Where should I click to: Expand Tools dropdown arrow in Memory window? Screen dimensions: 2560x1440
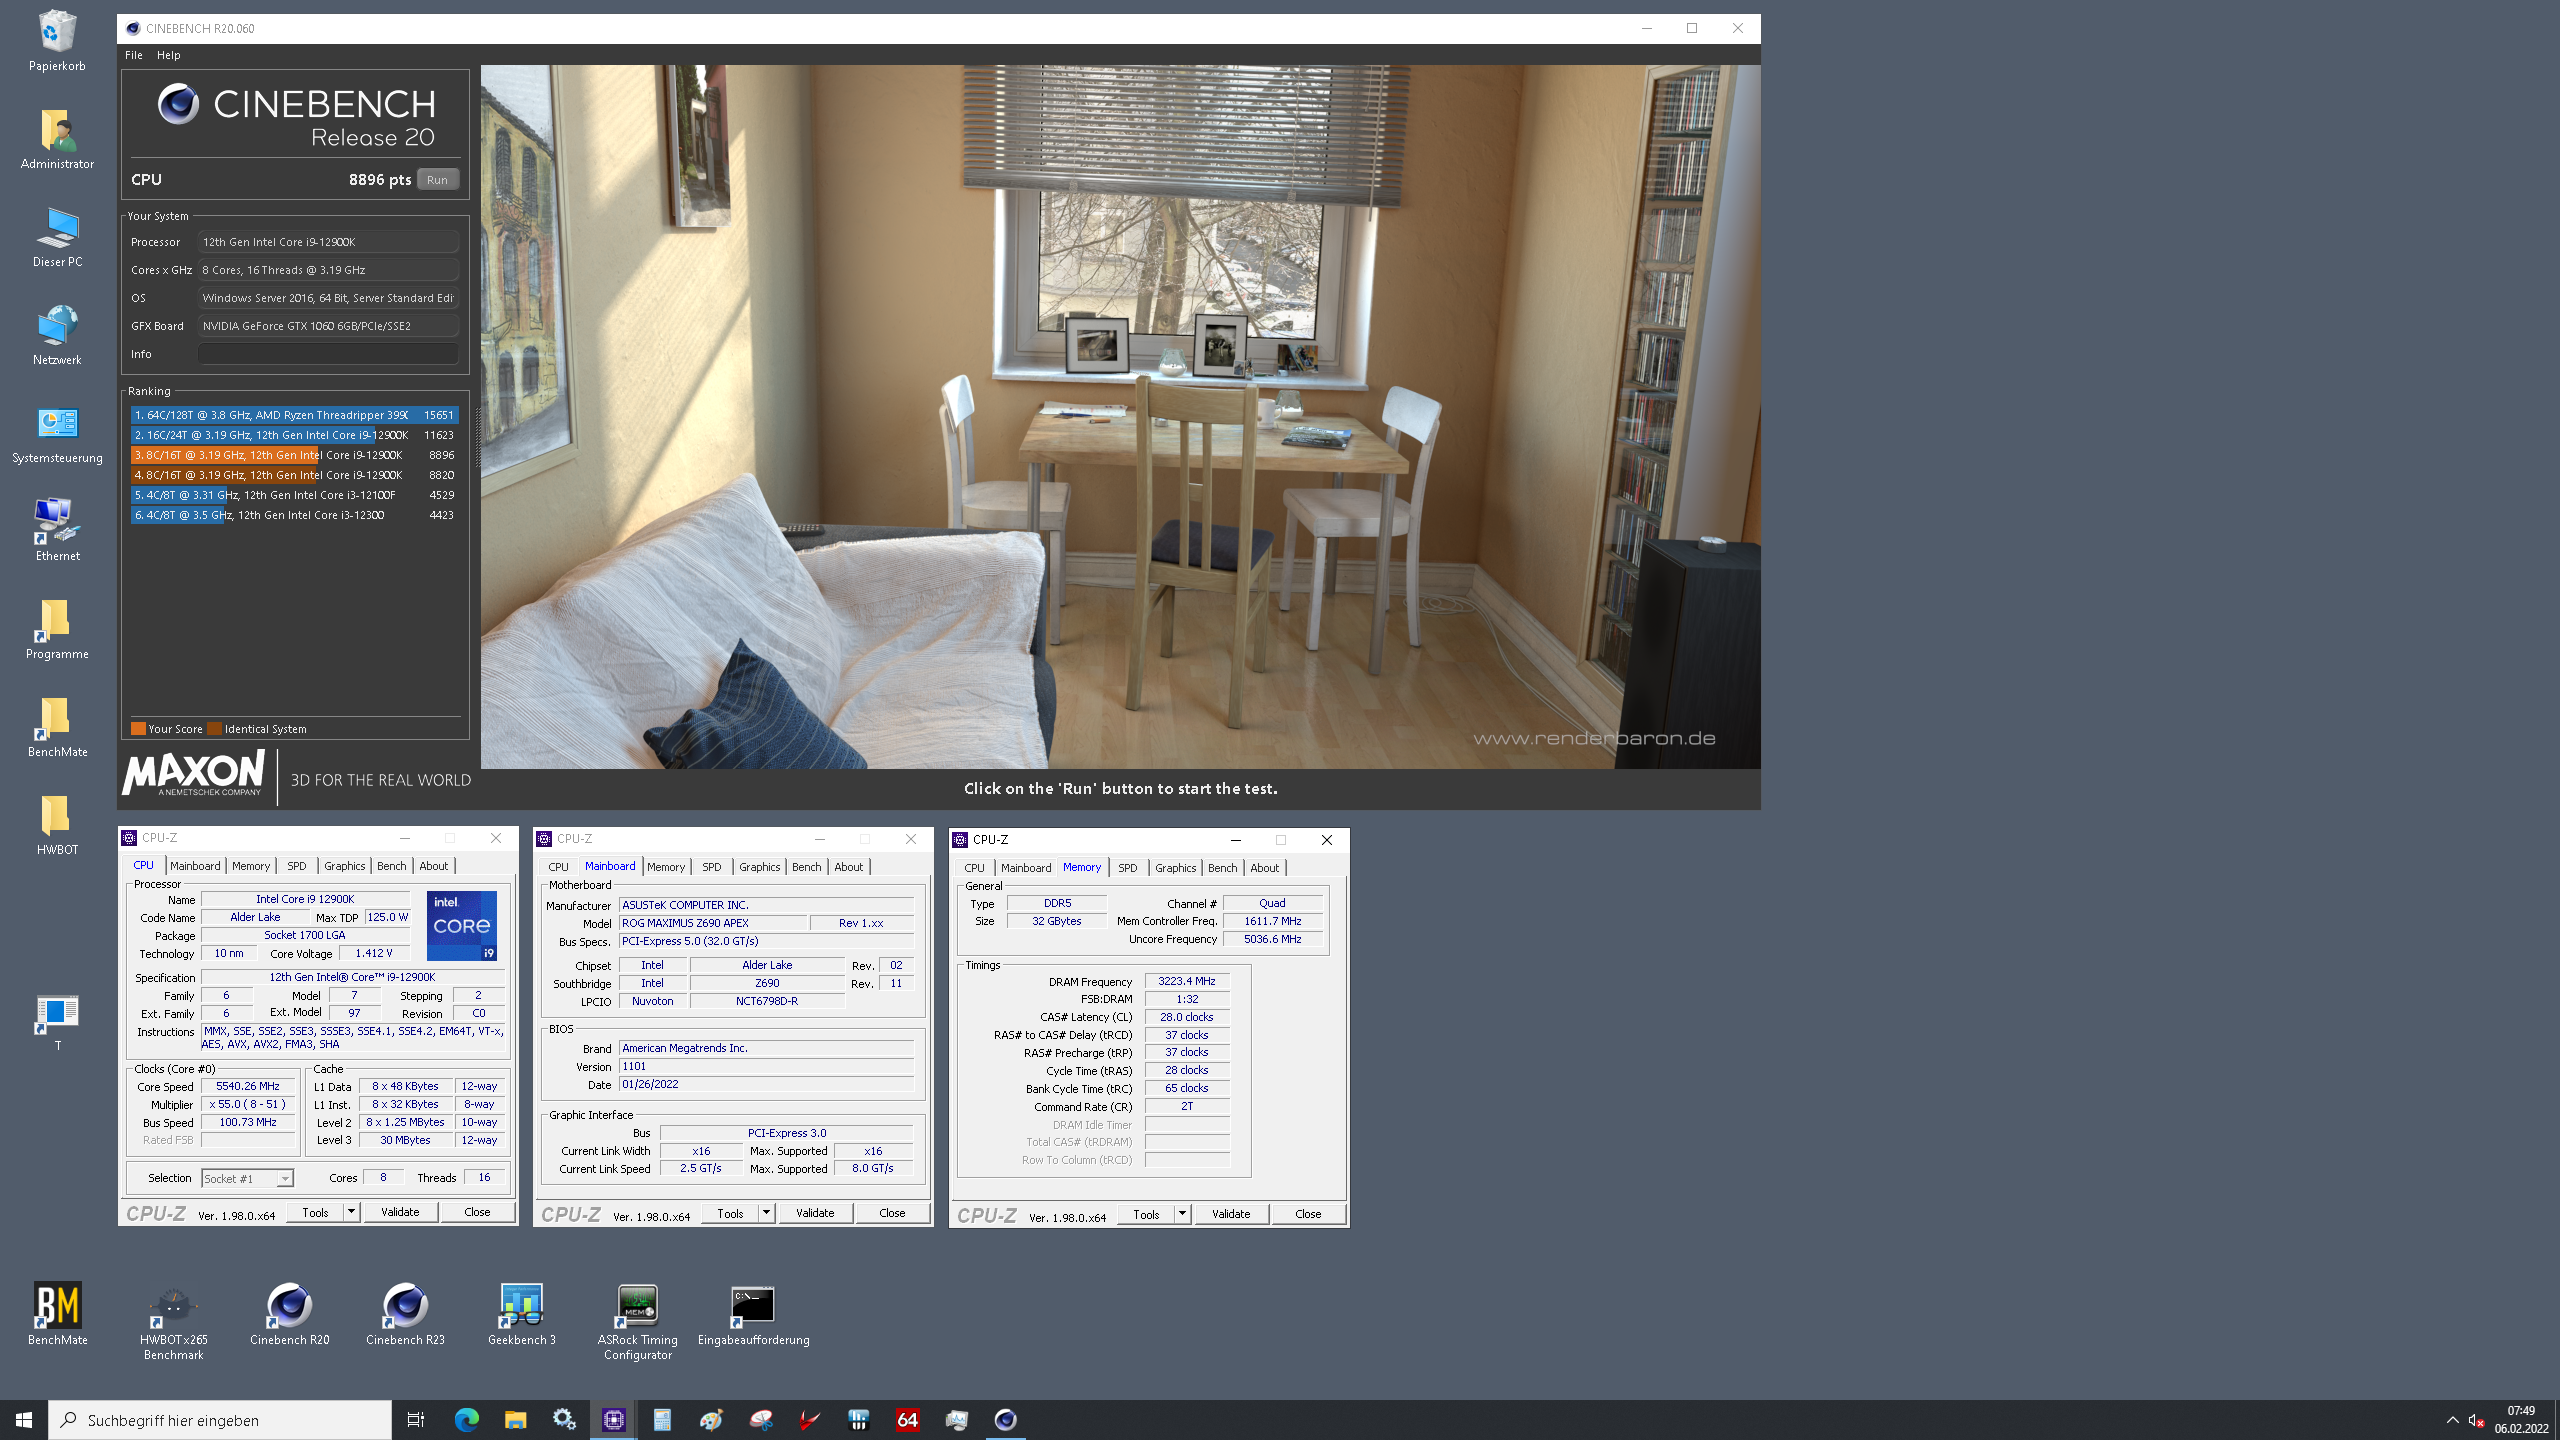1182,1214
